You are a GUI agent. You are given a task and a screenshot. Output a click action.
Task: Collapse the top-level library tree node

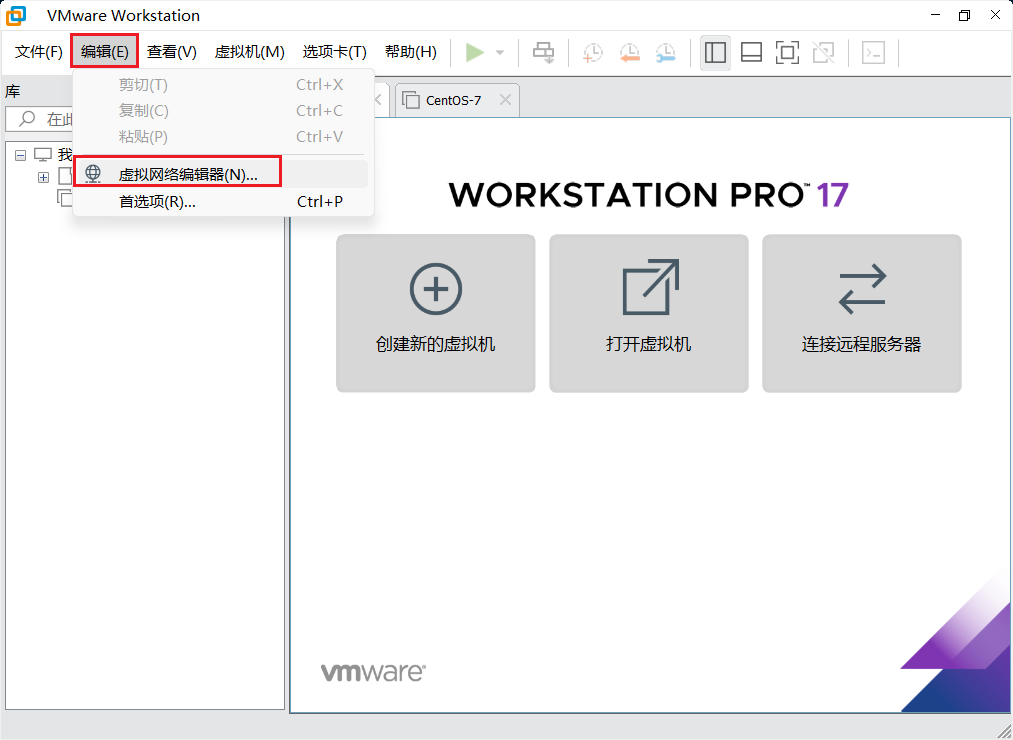(21, 155)
